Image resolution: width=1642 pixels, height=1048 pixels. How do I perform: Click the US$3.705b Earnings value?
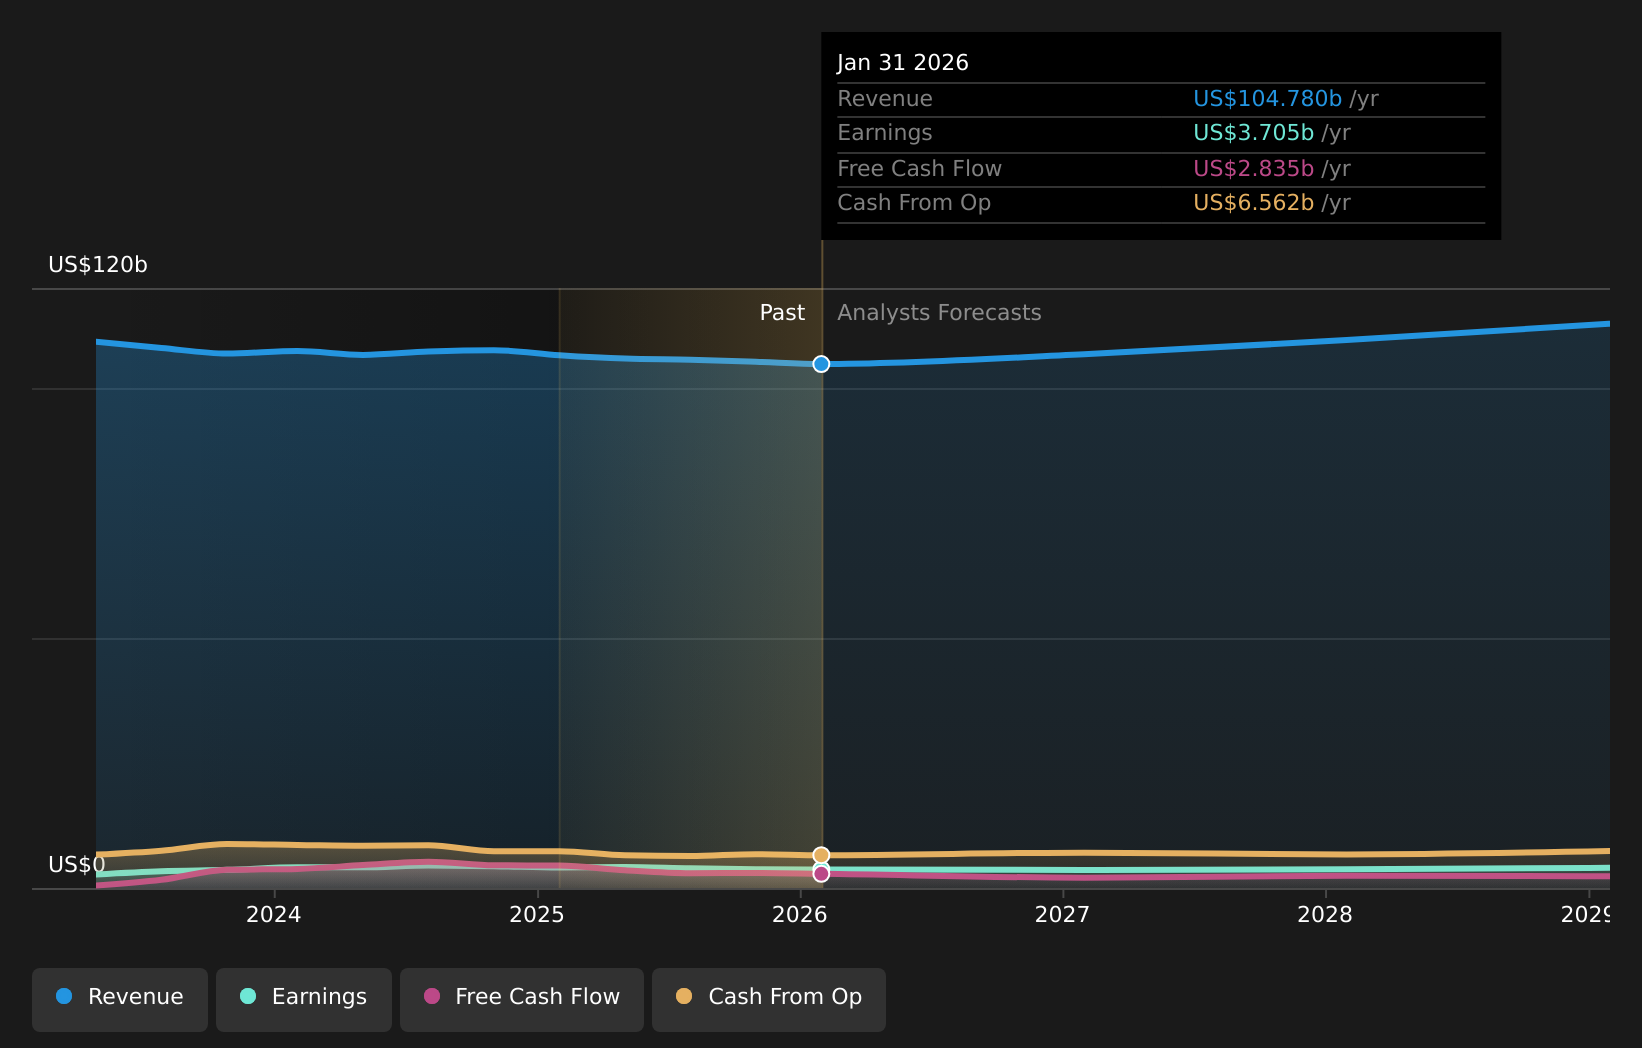[1253, 132]
